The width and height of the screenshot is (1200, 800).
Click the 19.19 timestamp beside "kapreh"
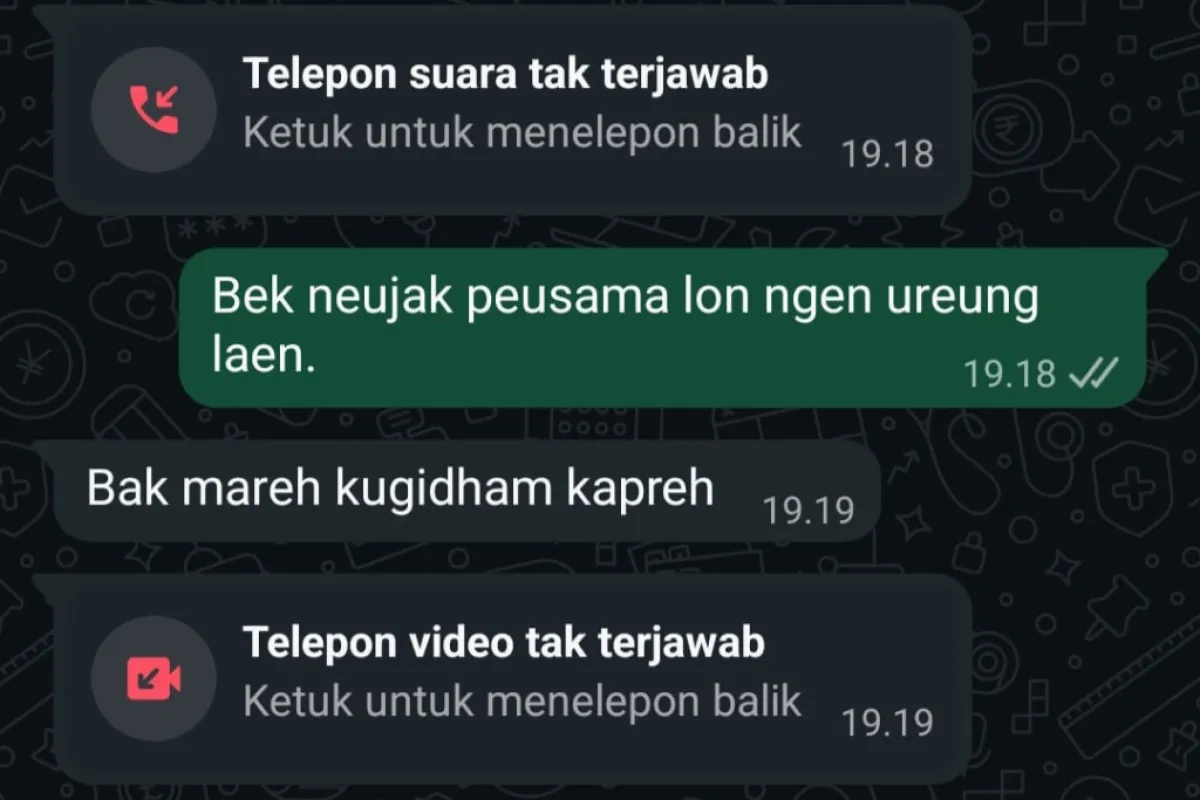(809, 510)
